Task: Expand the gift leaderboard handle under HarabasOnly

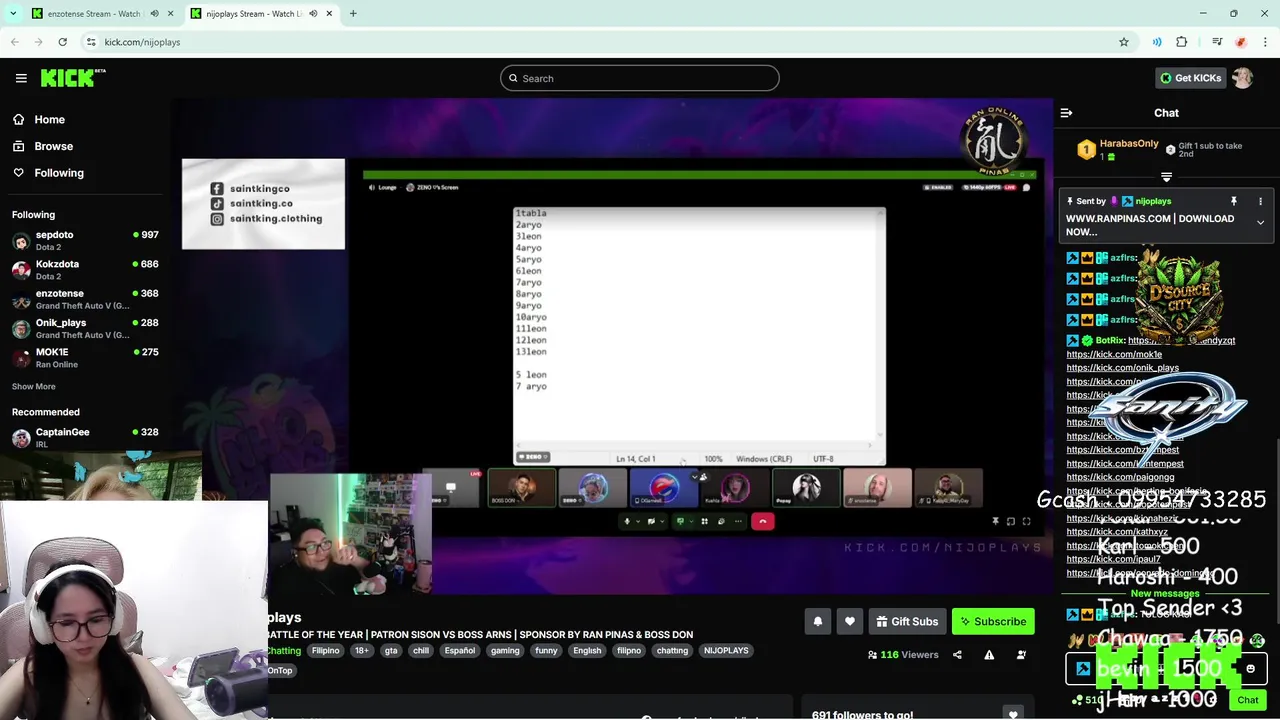Action: [1166, 177]
